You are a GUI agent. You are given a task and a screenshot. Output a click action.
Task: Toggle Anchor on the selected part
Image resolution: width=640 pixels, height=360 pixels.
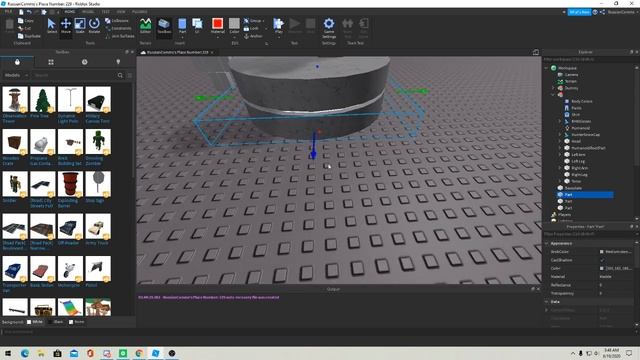[x=253, y=36]
